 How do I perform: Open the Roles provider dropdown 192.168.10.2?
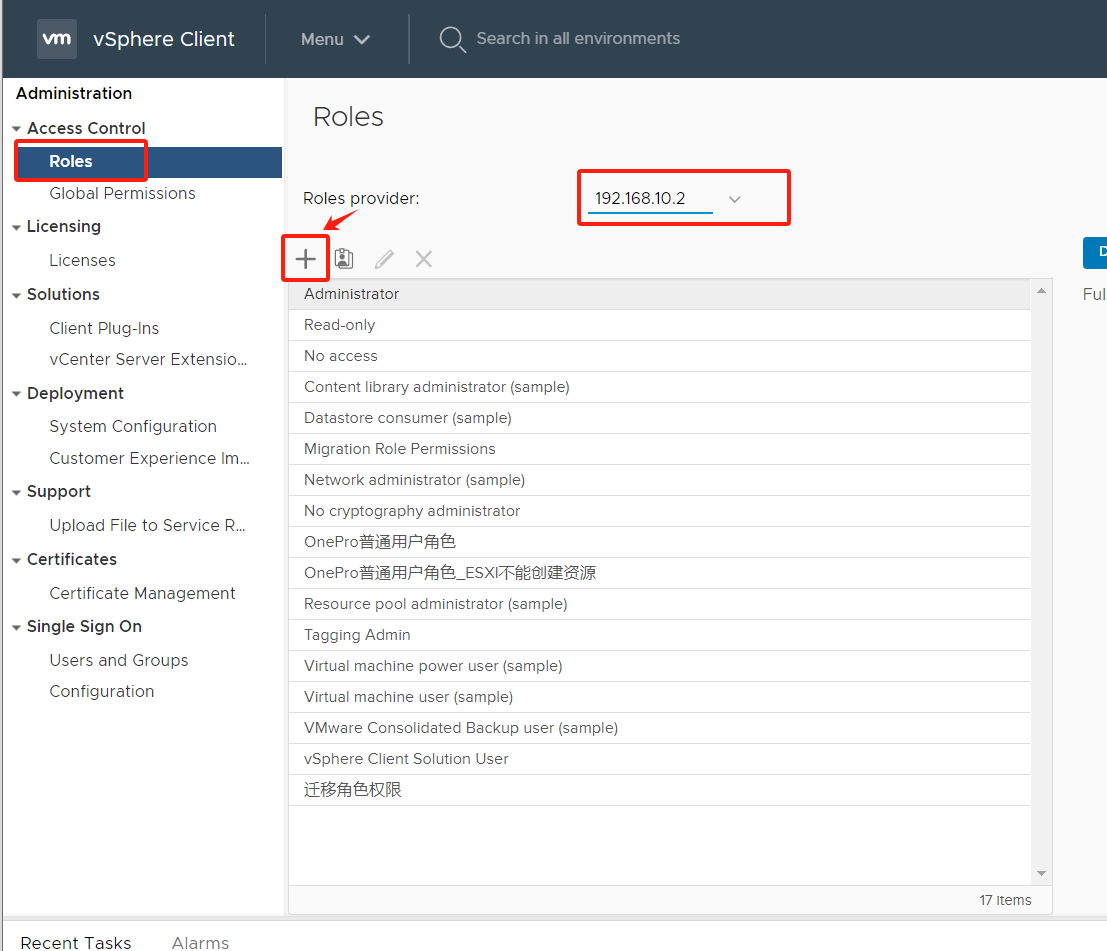(667, 198)
